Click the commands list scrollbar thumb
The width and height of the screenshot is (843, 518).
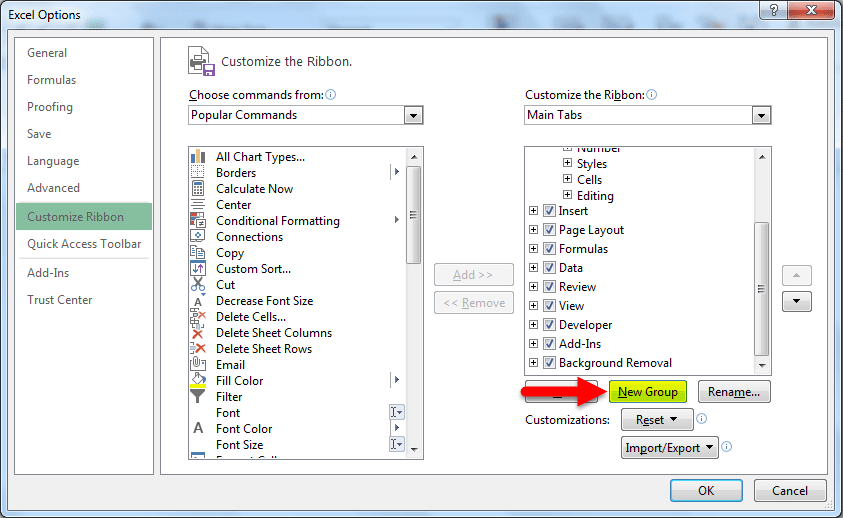tap(413, 215)
